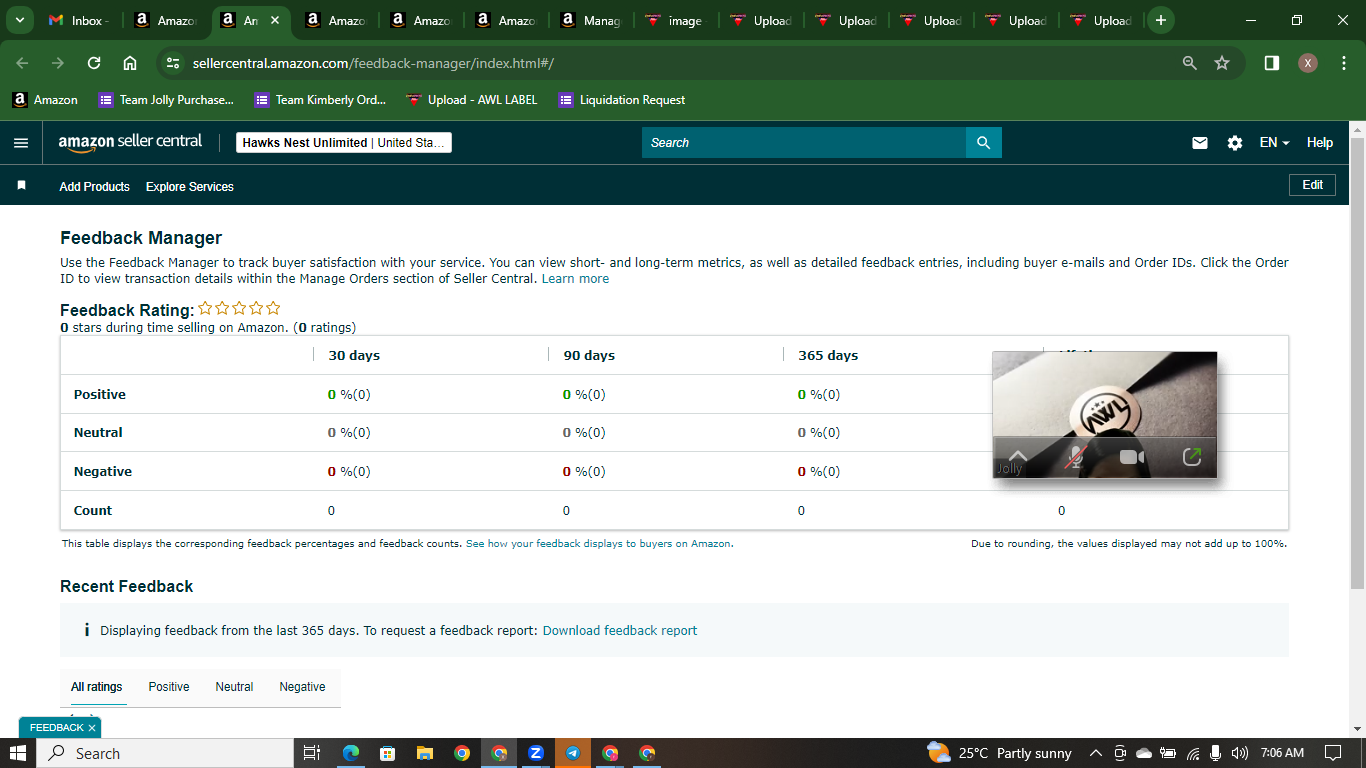Open the Seller Central settings gear
The width and height of the screenshot is (1366, 768).
click(1235, 143)
